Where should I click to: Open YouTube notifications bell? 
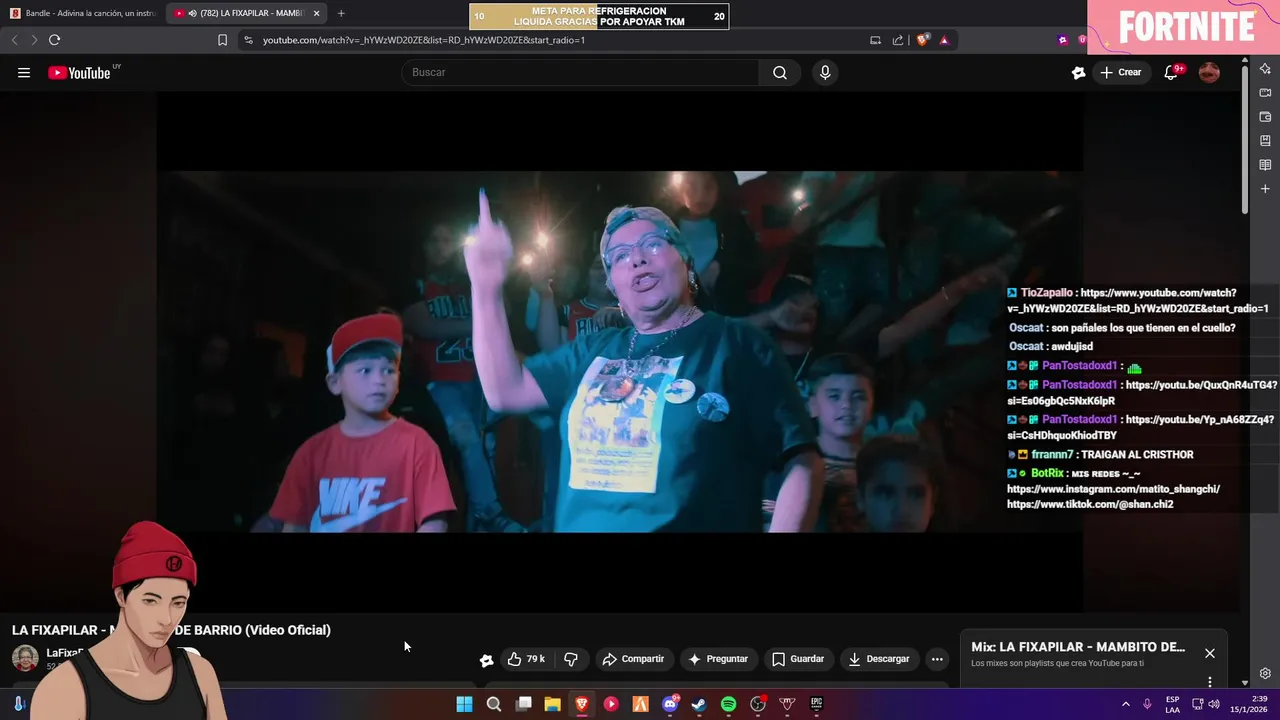(1171, 72)
